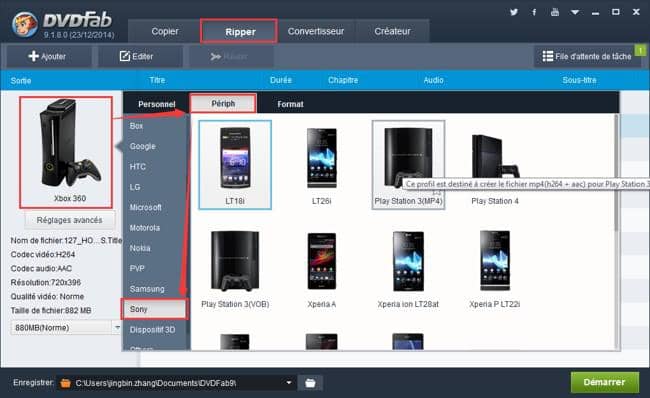Click the Codec audio:AAC text
Screen dimensions: 650x398
[41, 269]
